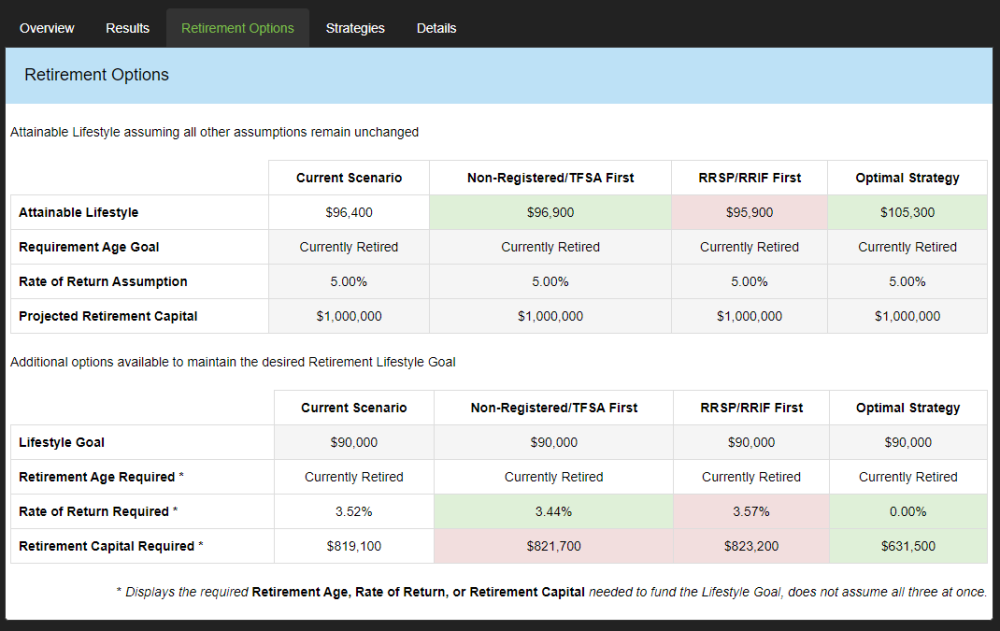
Task: Click the highlighted $95,900 RRSP/RRIF cell
Action: click(x=748, y=212)
